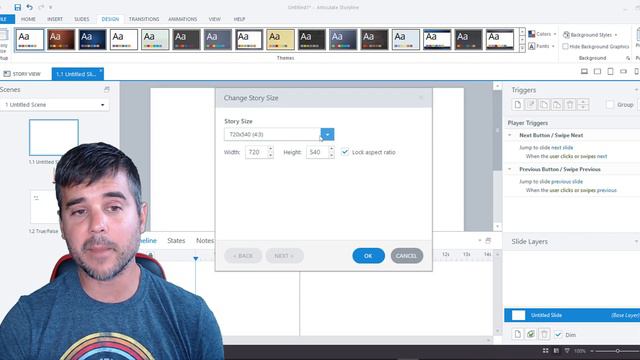Collapse the Next Button / Swipe Next trigger group
The image size is (640, 360).
[x=510, y=135]
